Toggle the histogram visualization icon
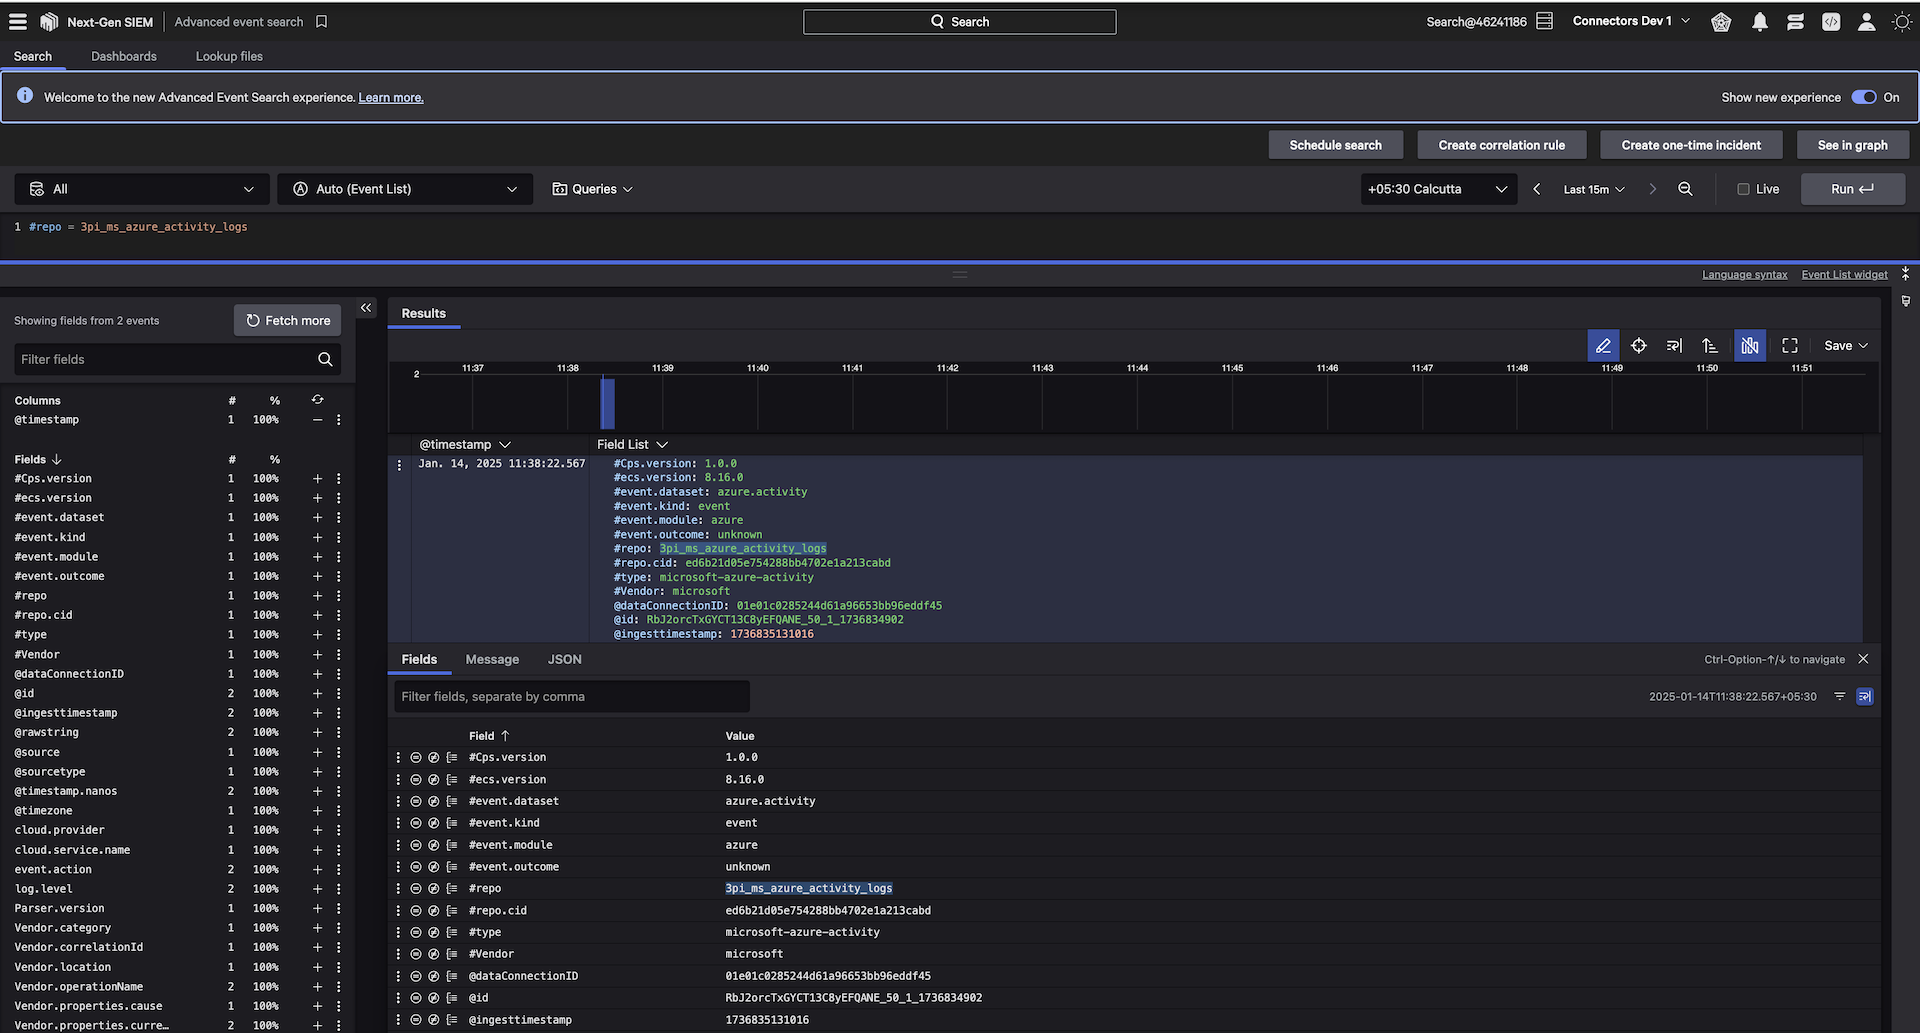The width and height of the screenshot is (1920, 1033). click(1749, 345)
